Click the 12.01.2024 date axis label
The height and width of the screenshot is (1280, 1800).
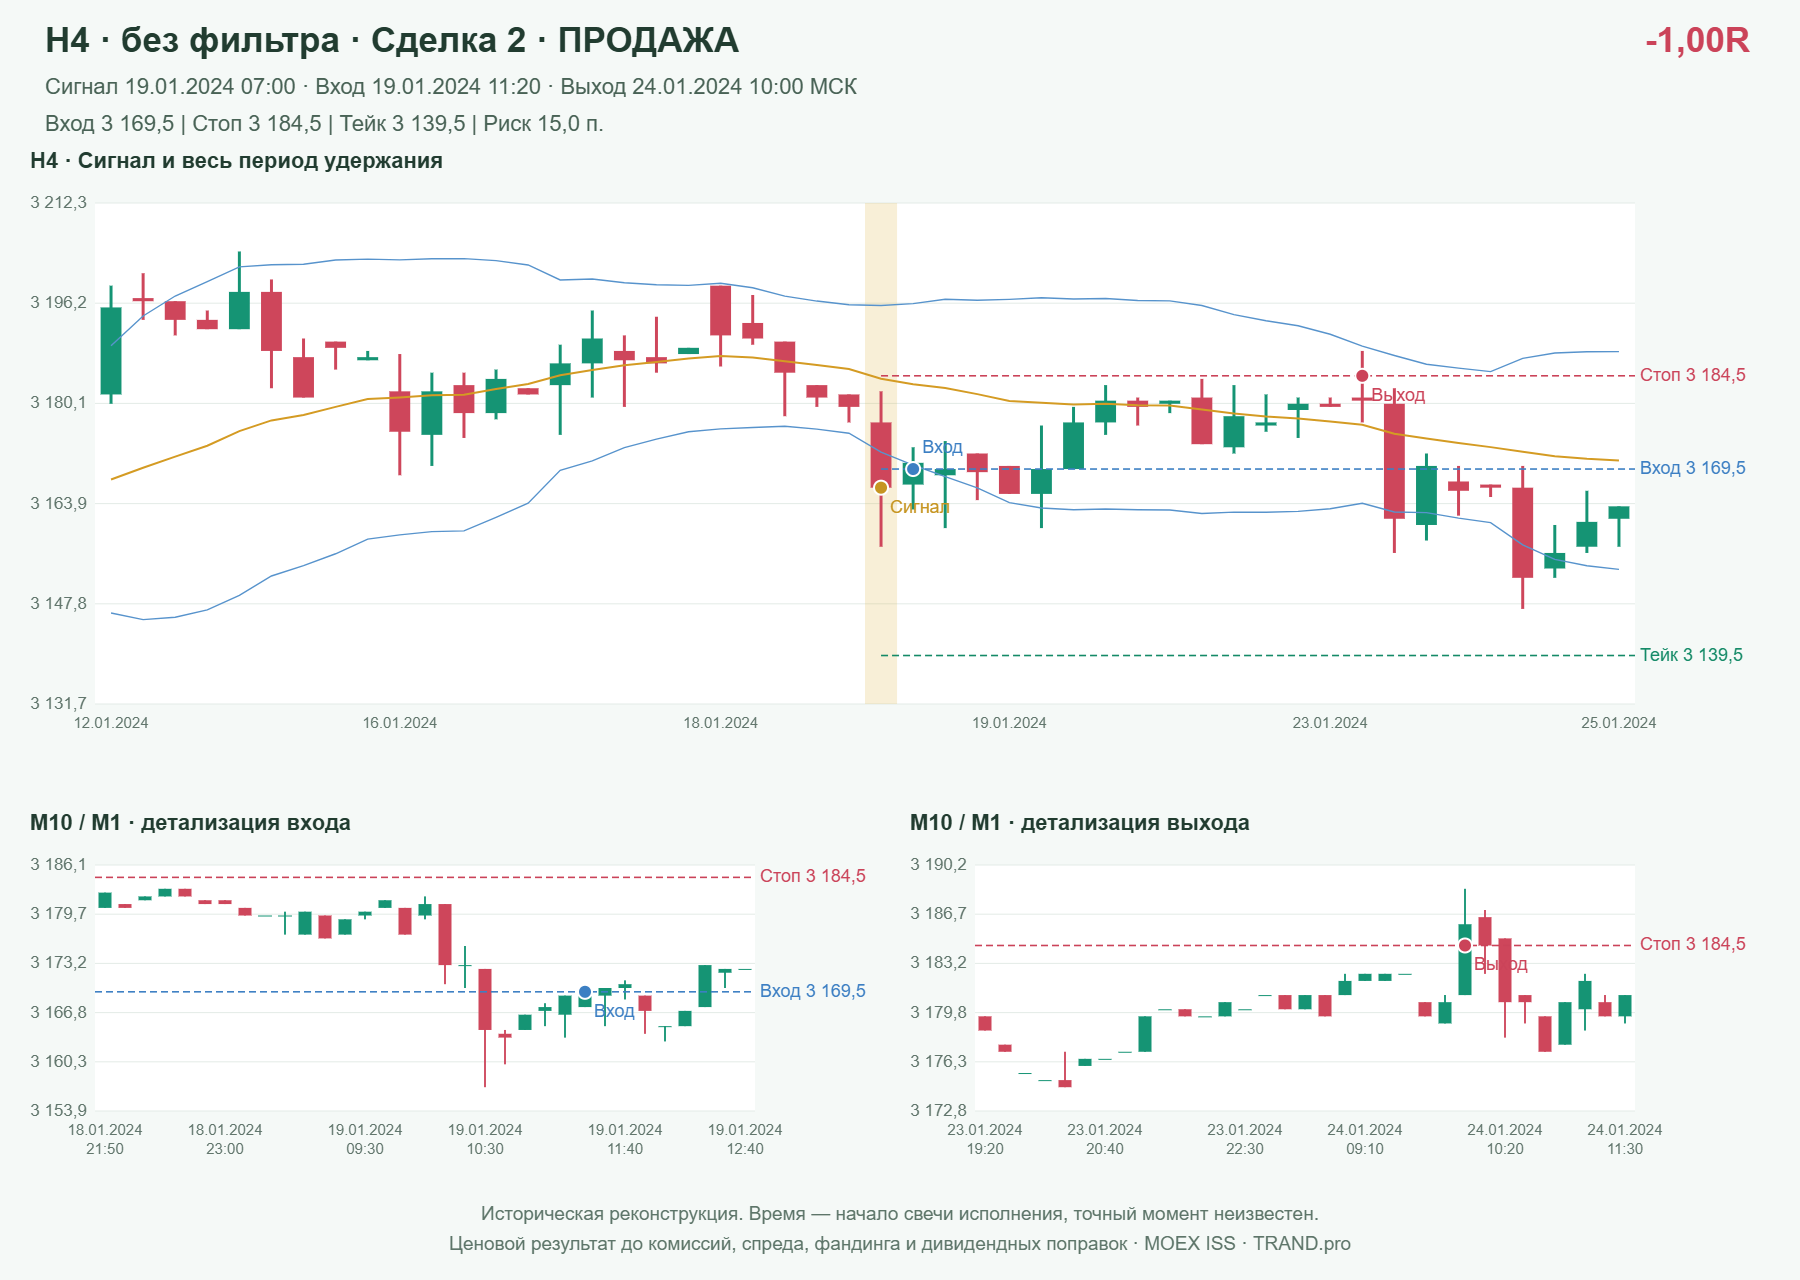click(111, 723)
